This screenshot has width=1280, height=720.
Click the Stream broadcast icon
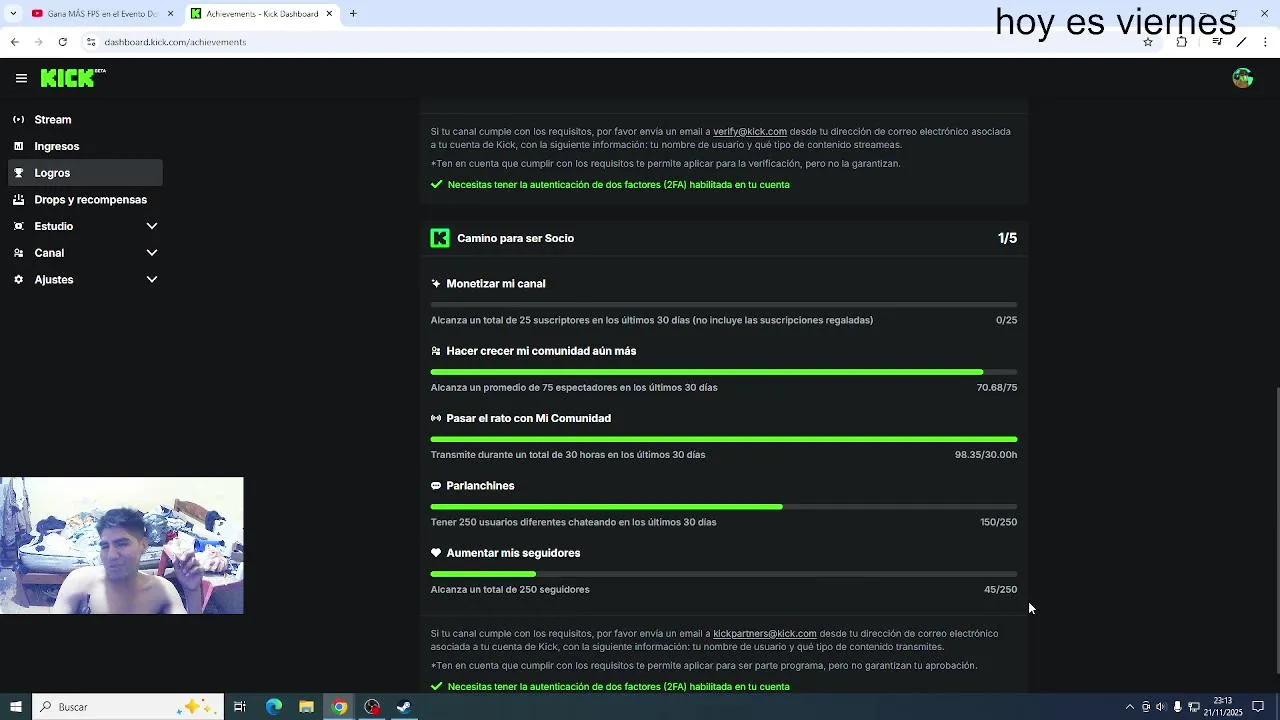coord(18,119)
